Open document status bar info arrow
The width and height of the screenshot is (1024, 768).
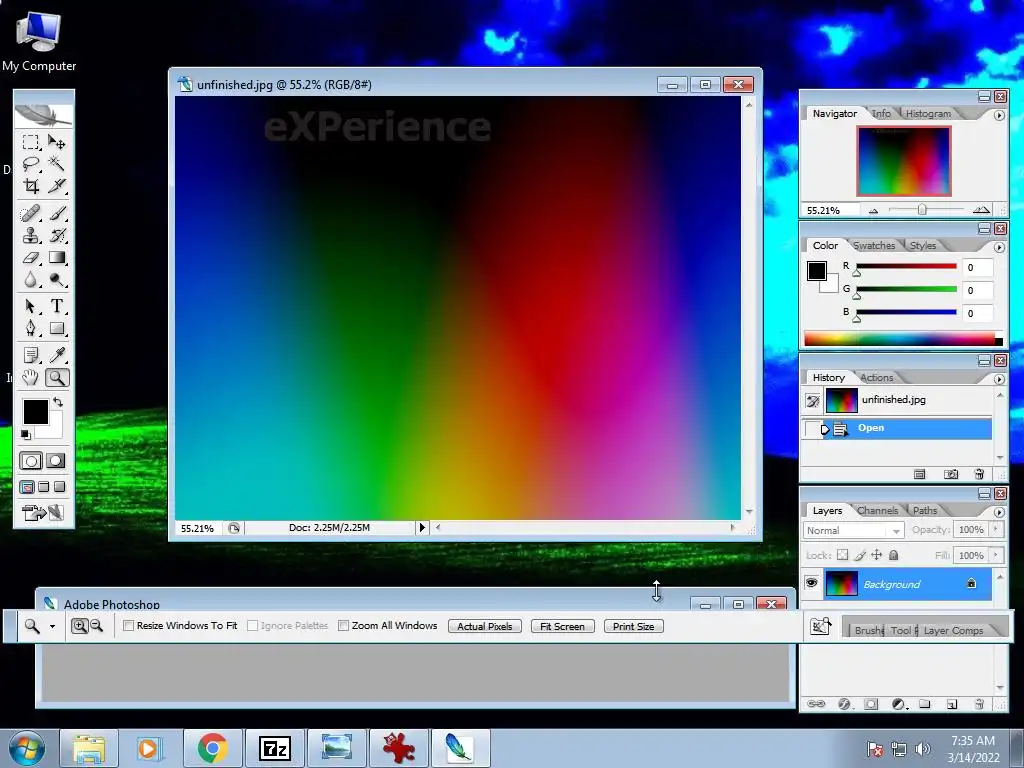point(422,527)
